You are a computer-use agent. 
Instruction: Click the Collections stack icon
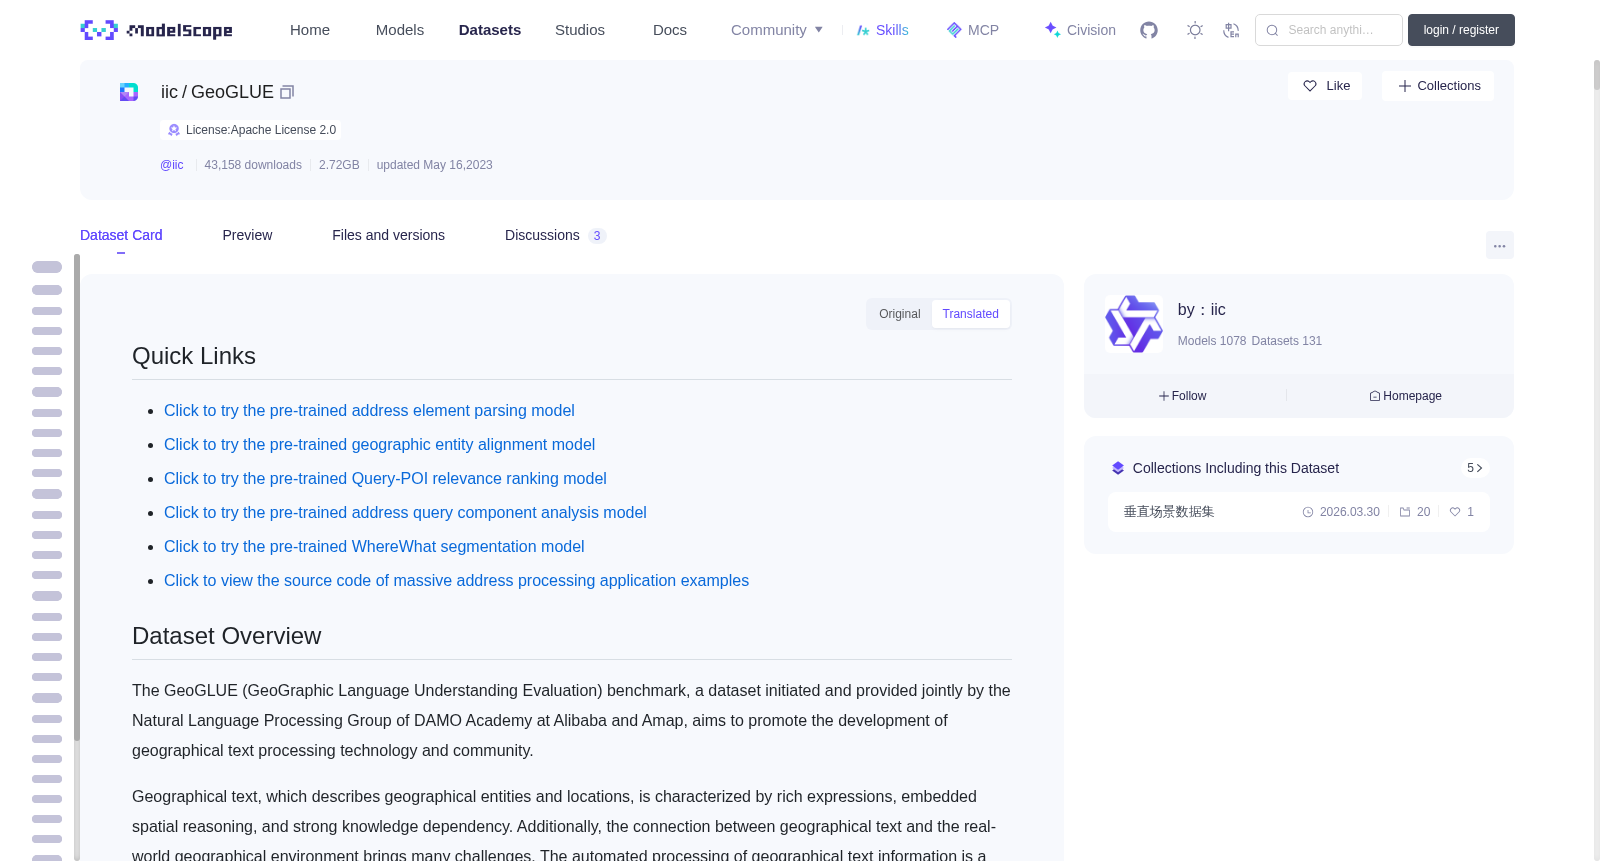1118,468
